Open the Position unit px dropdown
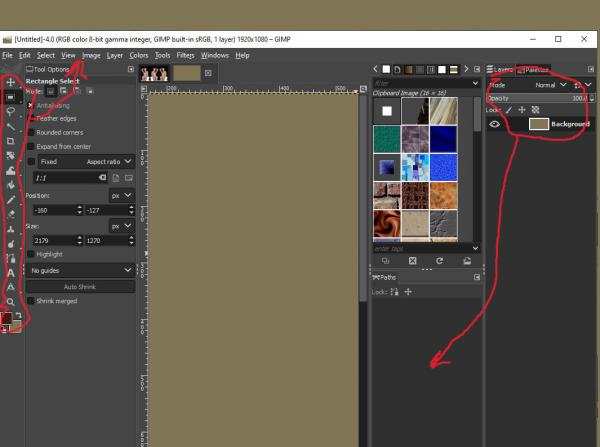Screen dimensions: 600x447 tap(122, 196)
